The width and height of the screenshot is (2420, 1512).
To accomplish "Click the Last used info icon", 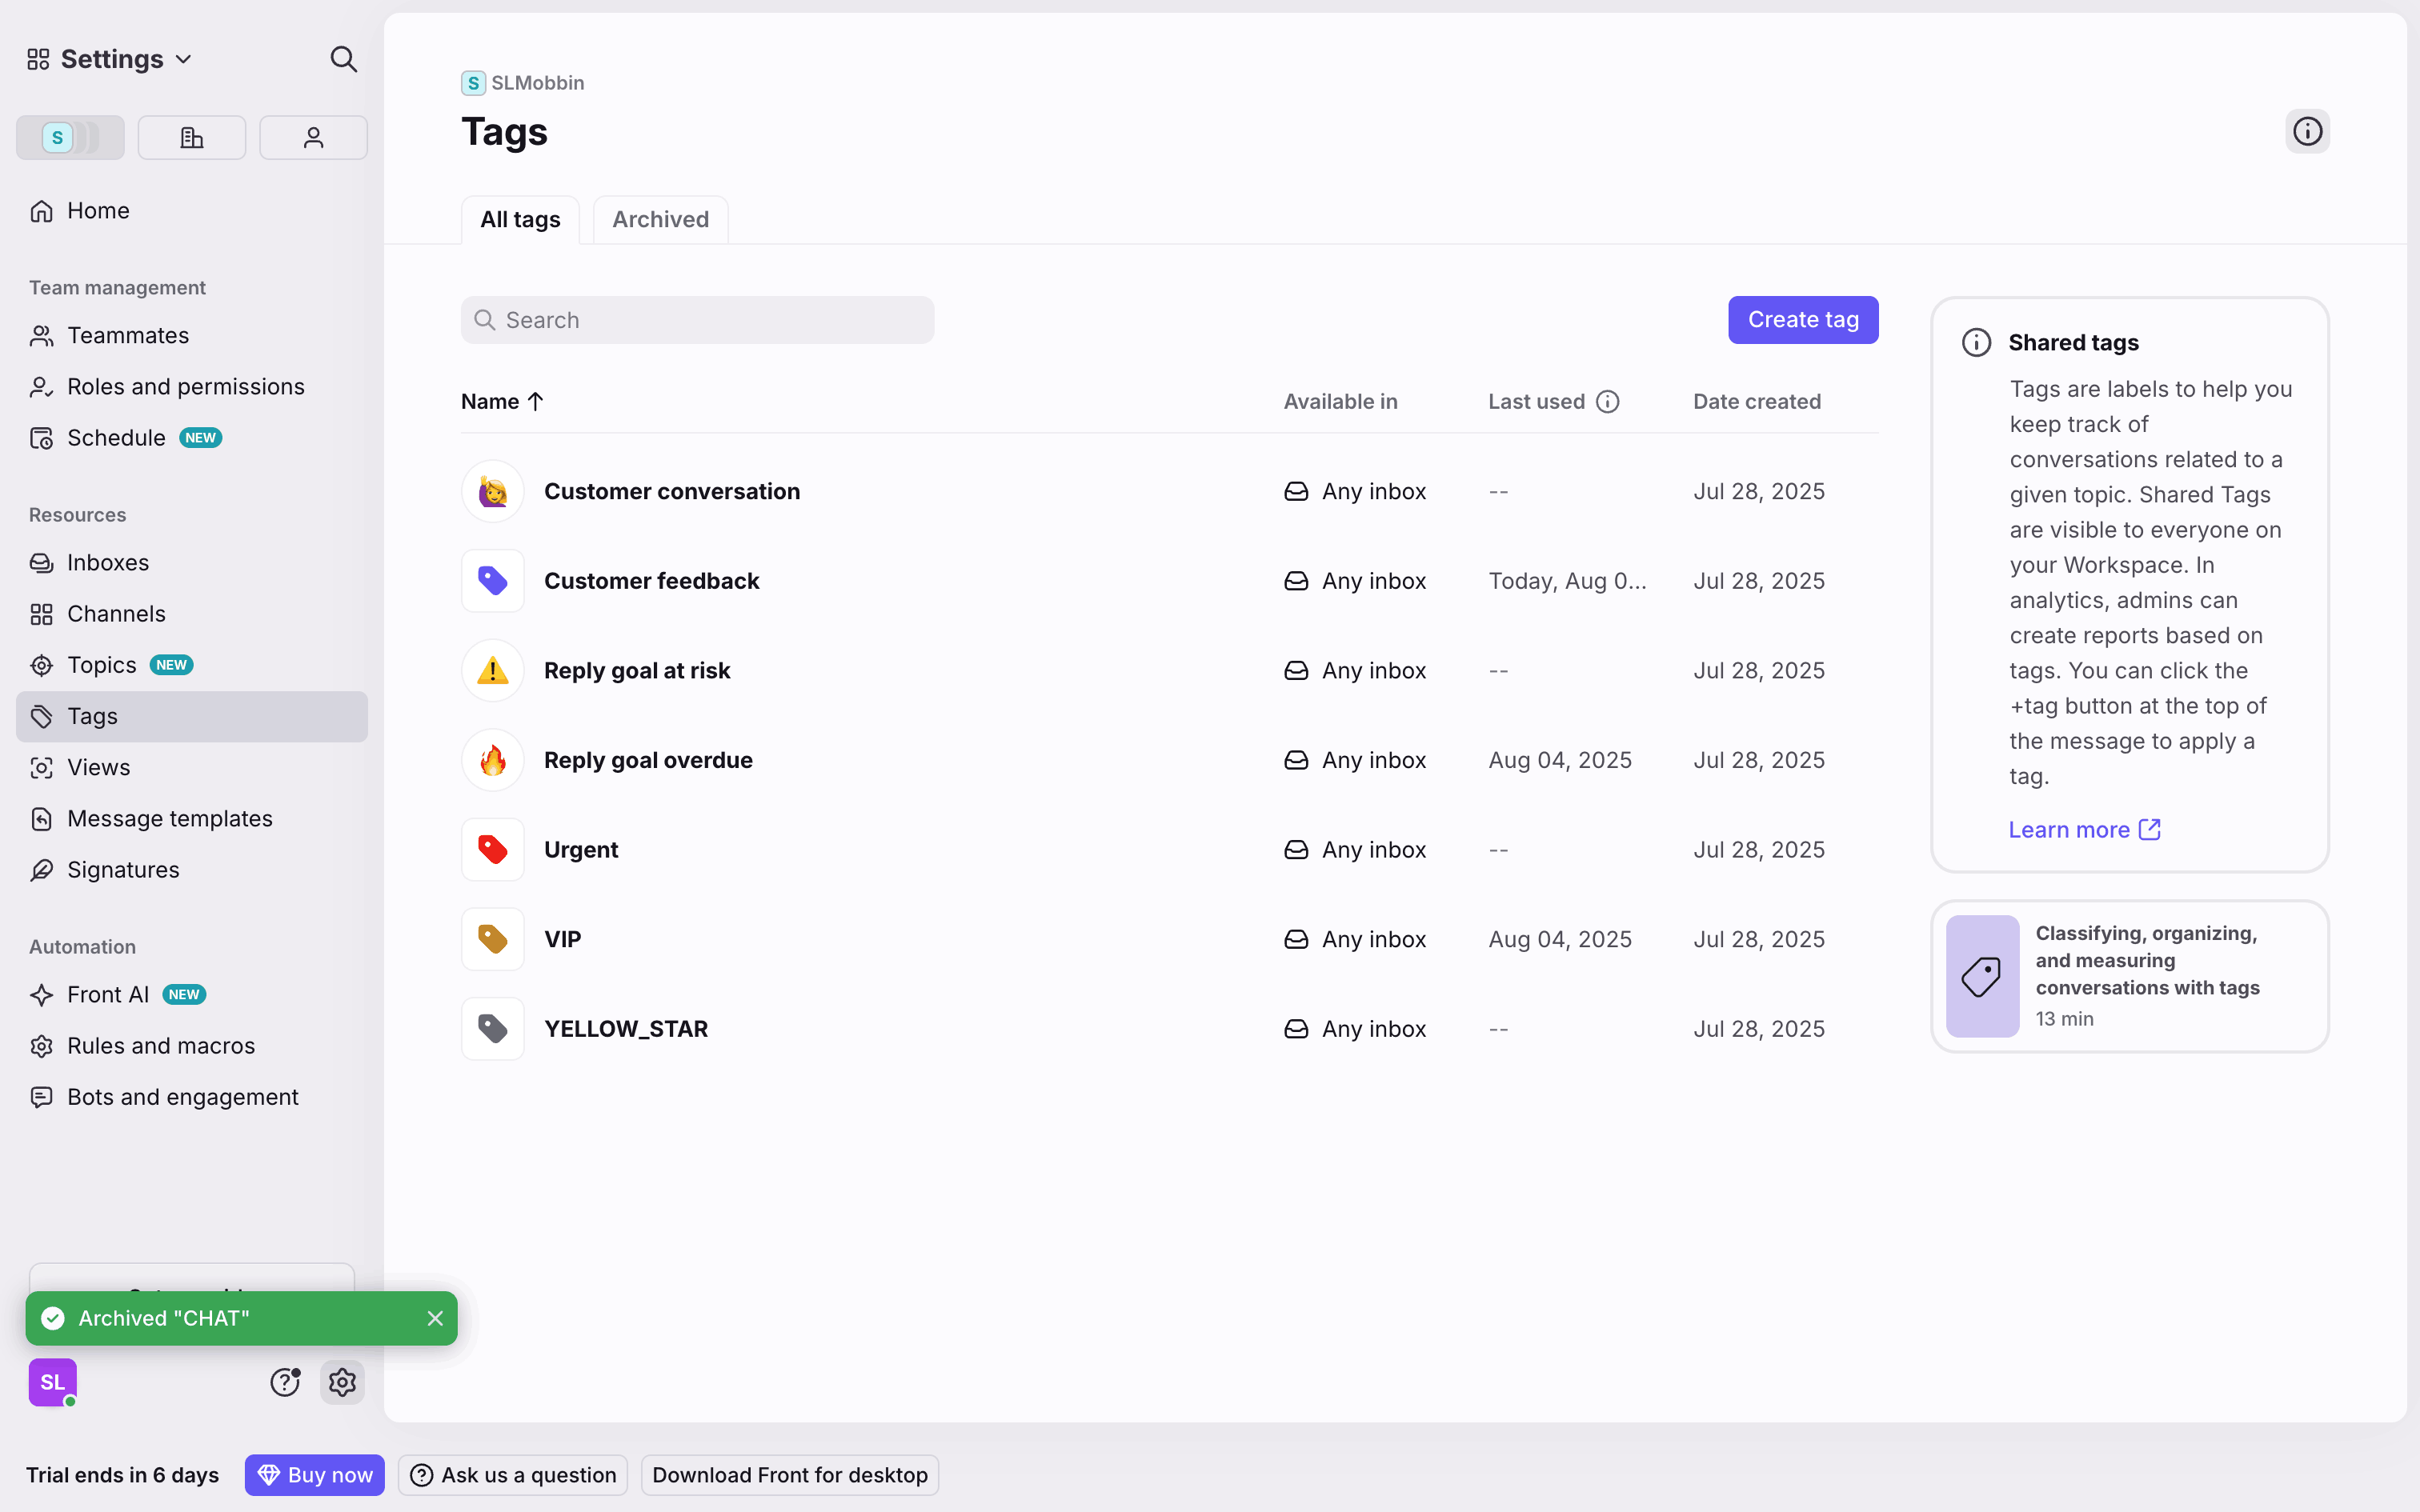I will (1607, 402).
